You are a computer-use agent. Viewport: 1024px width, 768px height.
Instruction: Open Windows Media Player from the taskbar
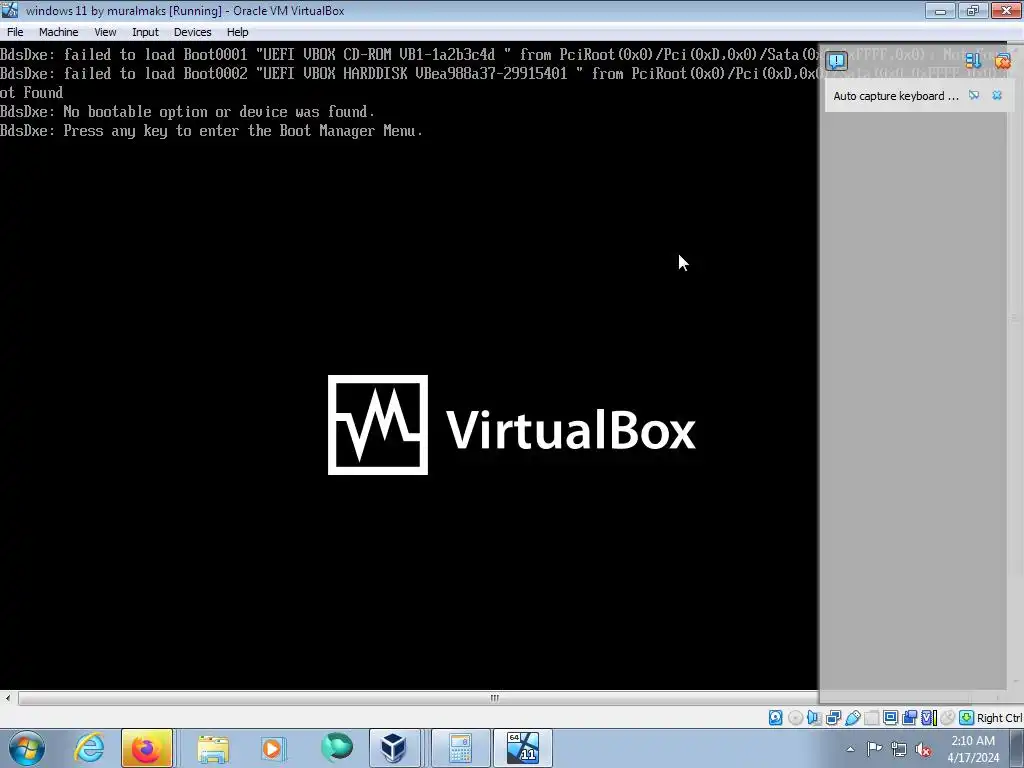[272, 748]
